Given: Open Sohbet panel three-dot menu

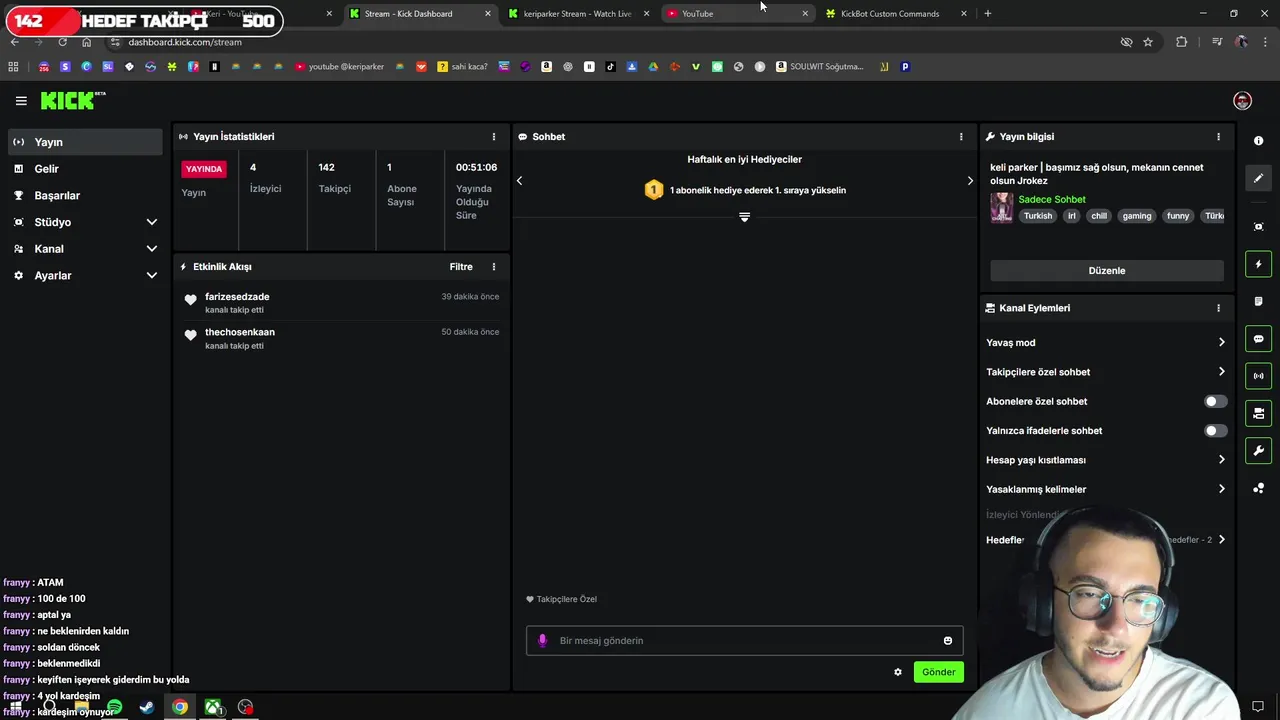Looking at the screenshot, I should click(x=961, y=137).
